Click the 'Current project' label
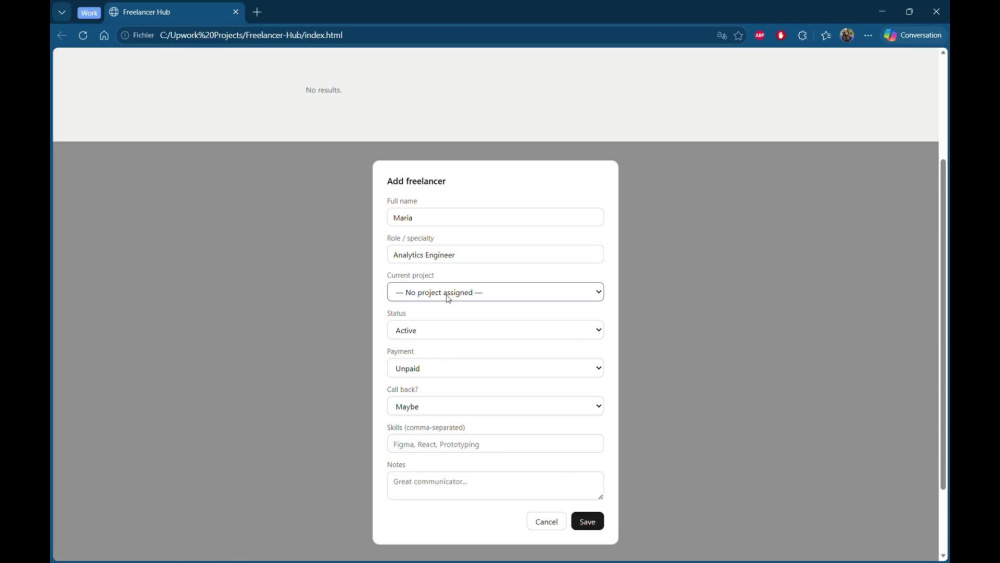The image size is (1000, 563). tap(410, 275)
